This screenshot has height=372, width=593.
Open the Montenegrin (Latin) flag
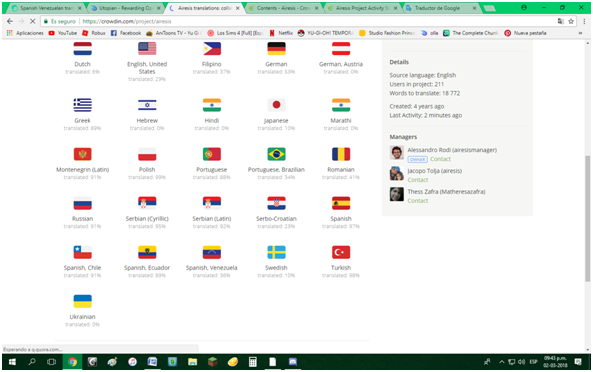point(82,154)
